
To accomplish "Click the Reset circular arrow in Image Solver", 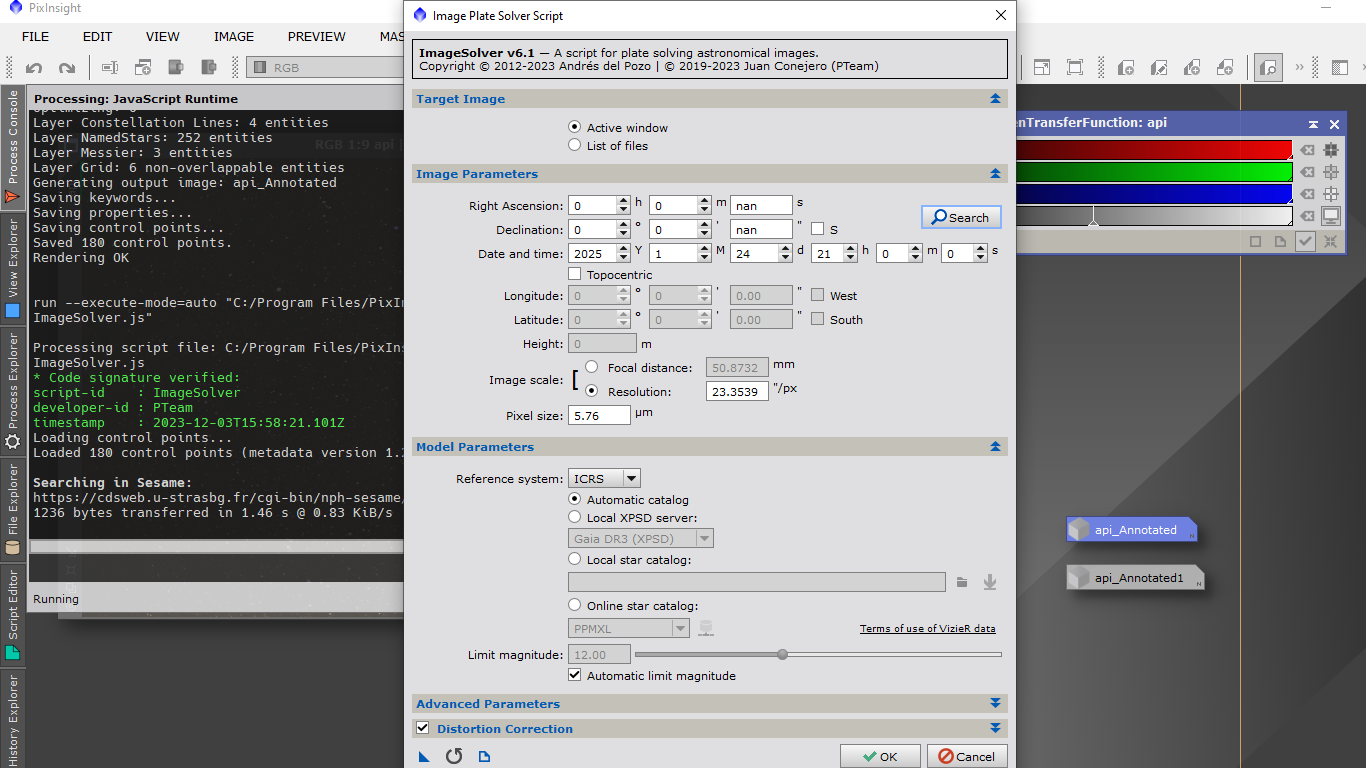I will (454, 757).
